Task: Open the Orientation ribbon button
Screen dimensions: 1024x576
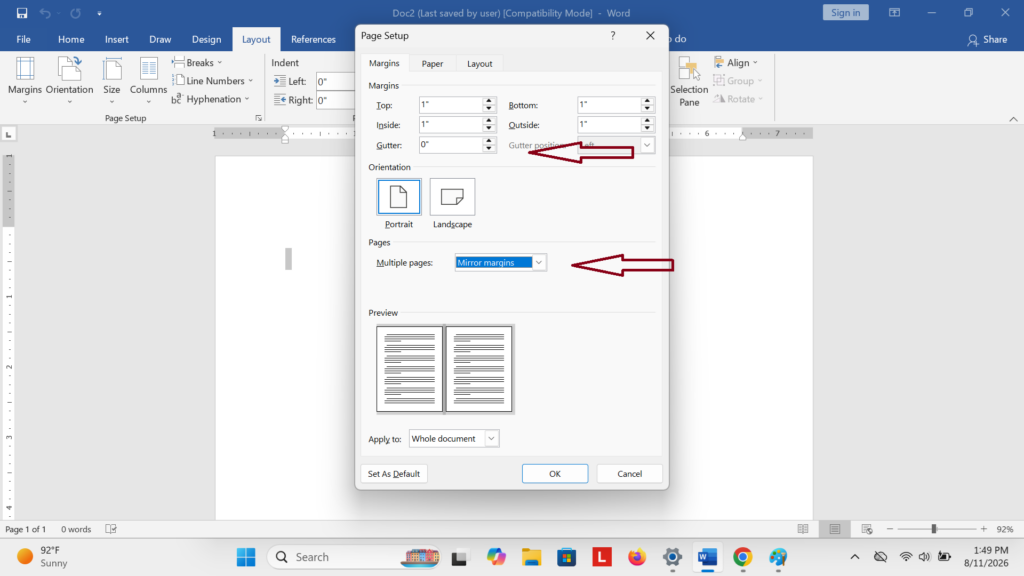Action: tap(69, 80)
